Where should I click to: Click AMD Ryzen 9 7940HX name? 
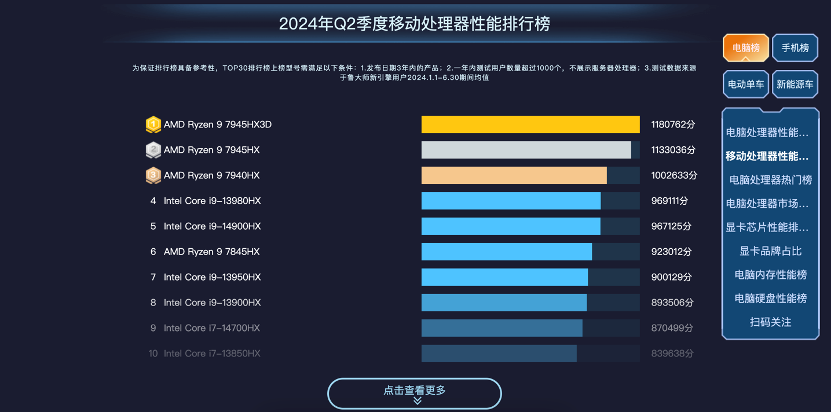[212, 175]
